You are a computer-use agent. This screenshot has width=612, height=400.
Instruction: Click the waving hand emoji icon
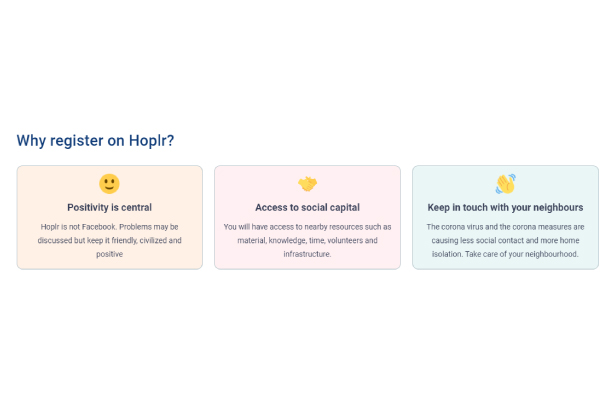[x=505, y=184]
